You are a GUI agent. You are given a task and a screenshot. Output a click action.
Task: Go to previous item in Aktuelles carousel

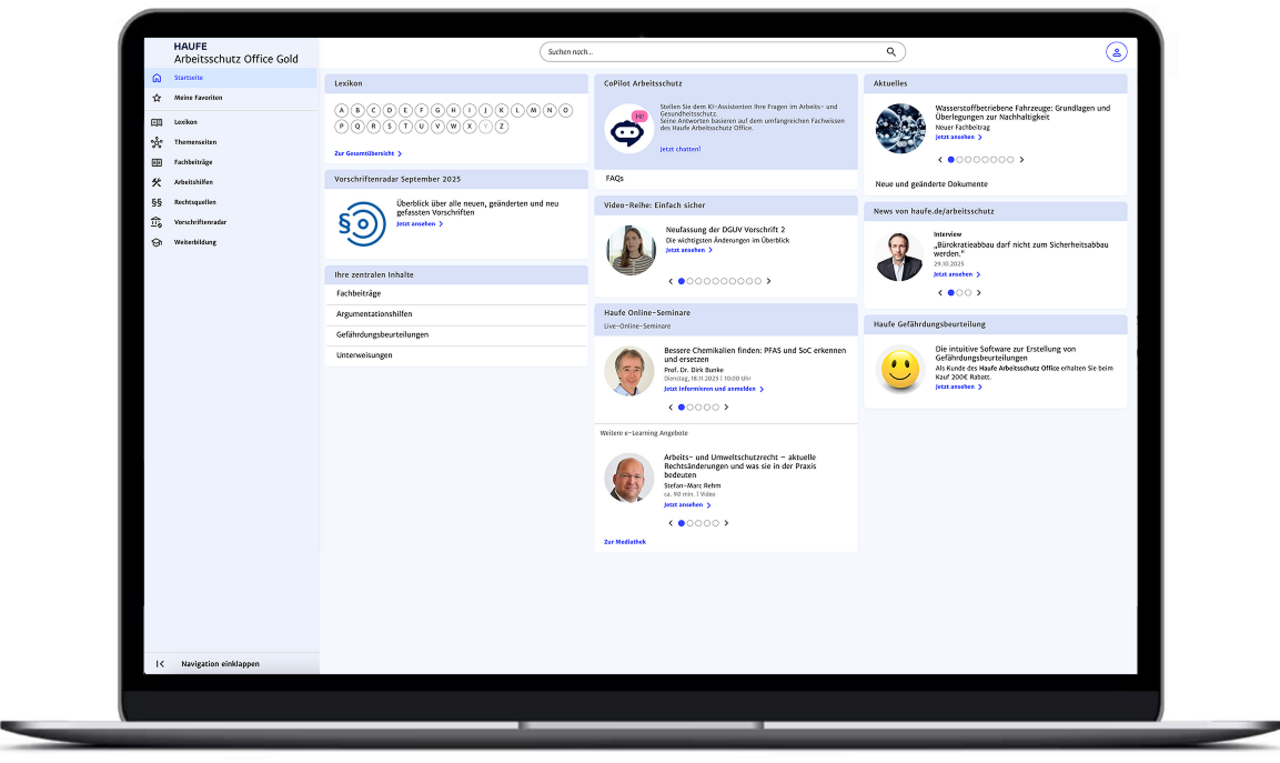pos(940,160)
